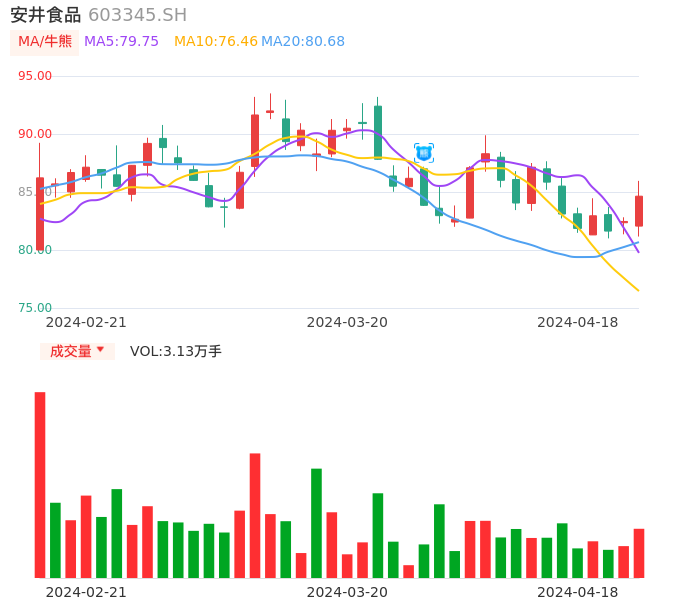Click the 75.00 price axis label
686x606 pixels.
point(35,308)
